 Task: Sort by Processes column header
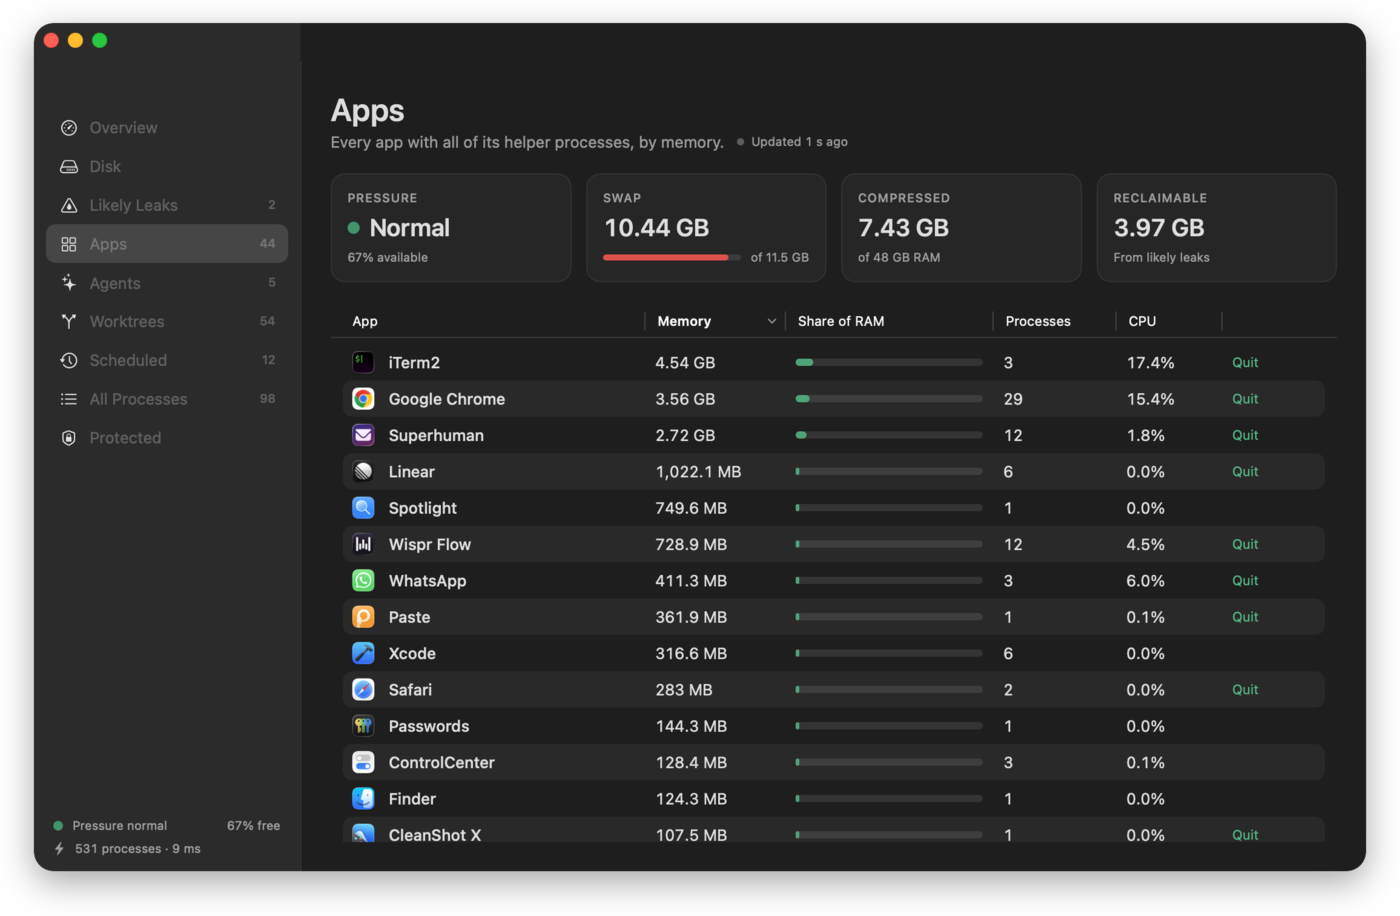click(1038, 321)
